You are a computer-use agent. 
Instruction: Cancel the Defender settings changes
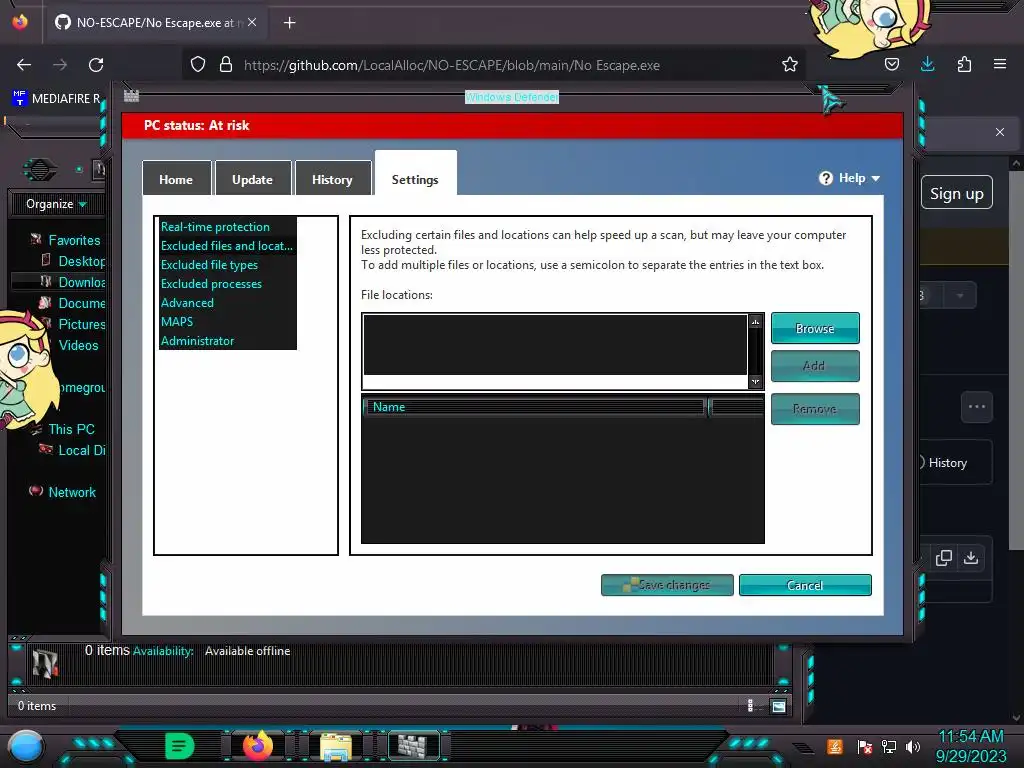pos(805,585)
